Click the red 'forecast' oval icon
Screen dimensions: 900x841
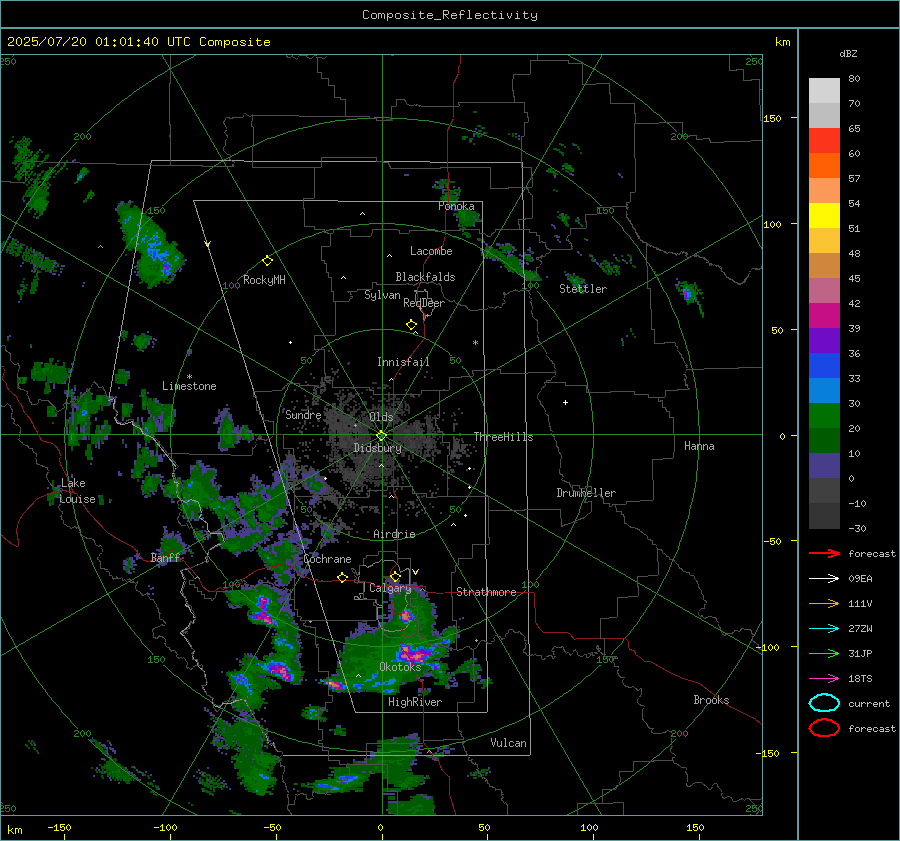pyautogui.click(x=824, y=728)
